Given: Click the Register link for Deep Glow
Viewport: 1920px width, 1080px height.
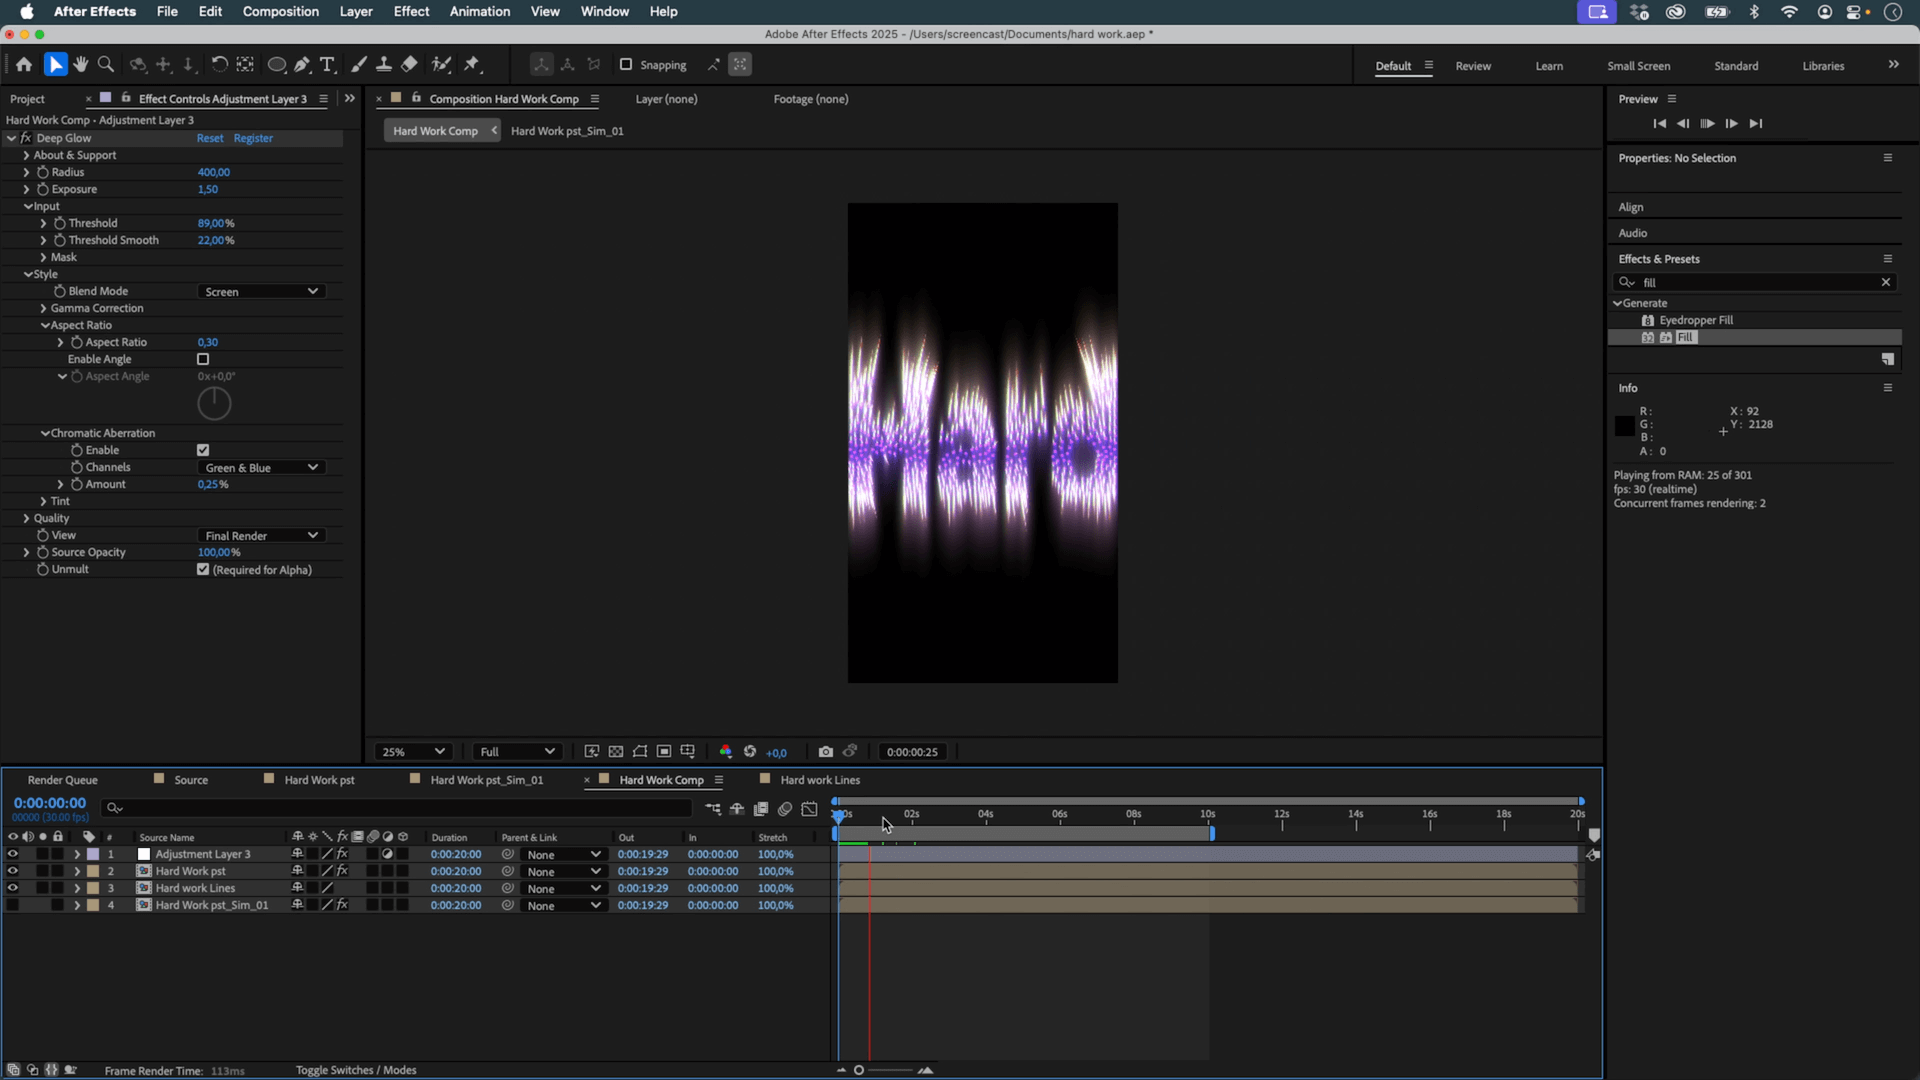Looking at the screenshot, I should coord(253,138).
